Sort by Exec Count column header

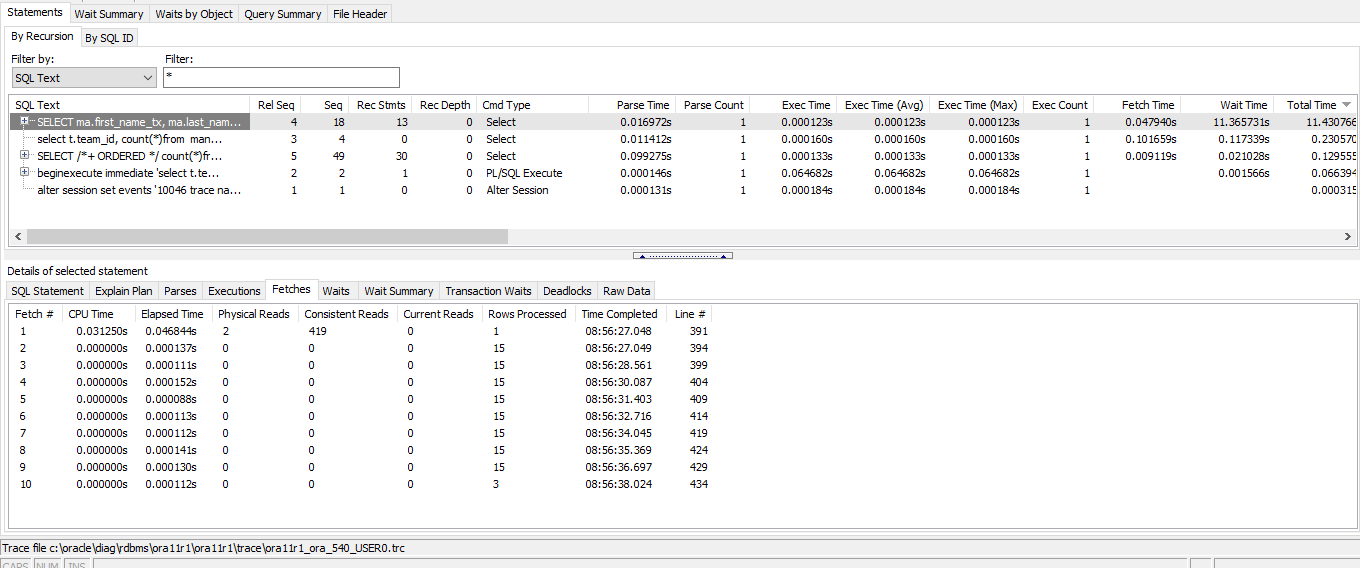(1059, 104)
